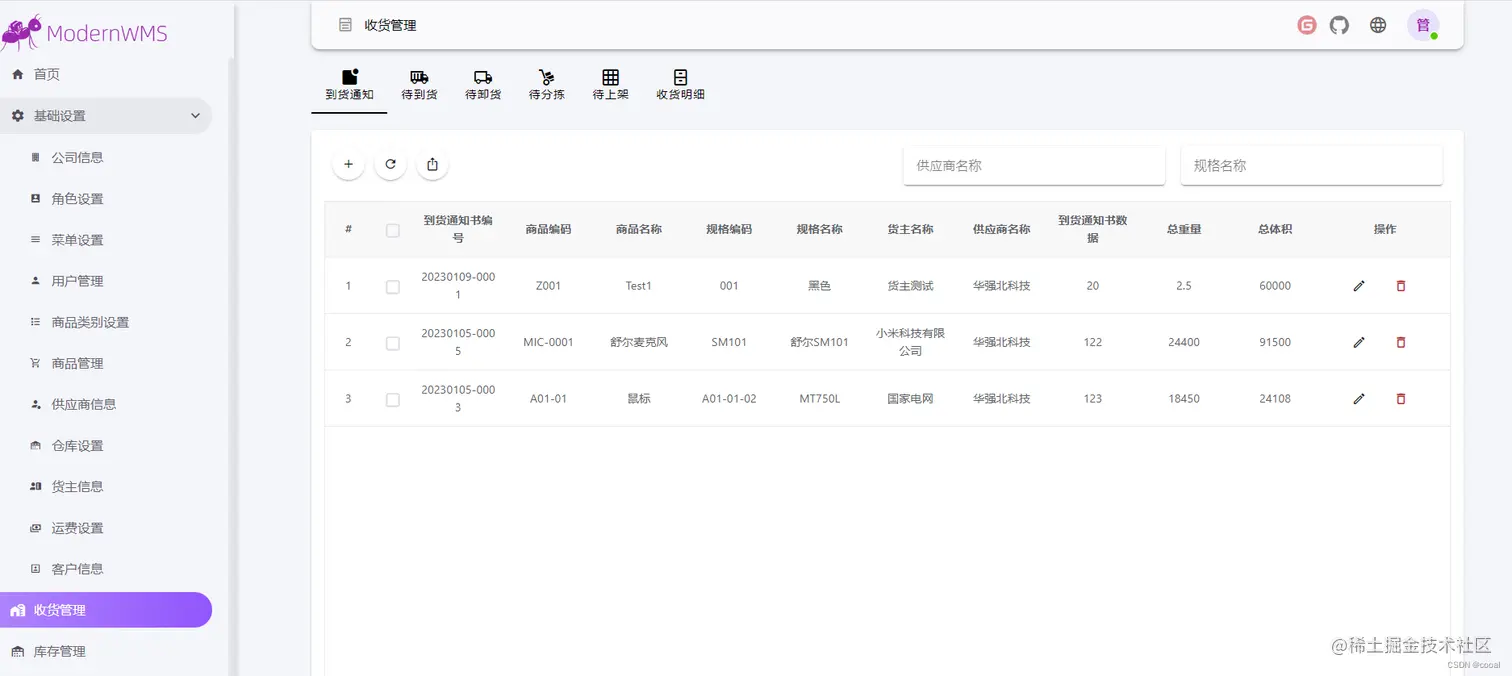Image resolution: width=1512 pixels, height=676 pixels.
Task: Click product name cell Test1
Action: click(639, 286)
